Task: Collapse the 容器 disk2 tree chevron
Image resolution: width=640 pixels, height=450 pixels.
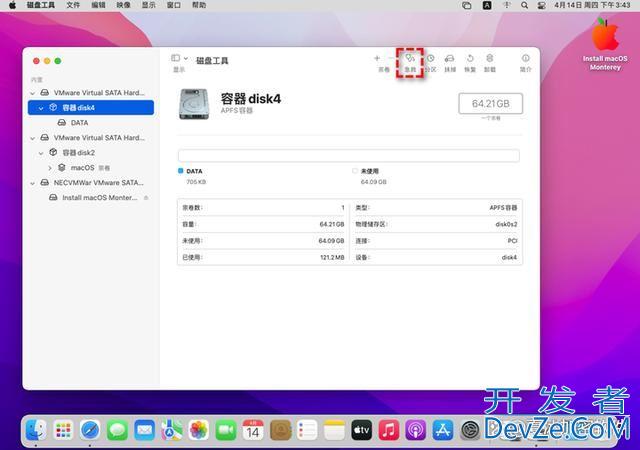Action: click(41, 153)
